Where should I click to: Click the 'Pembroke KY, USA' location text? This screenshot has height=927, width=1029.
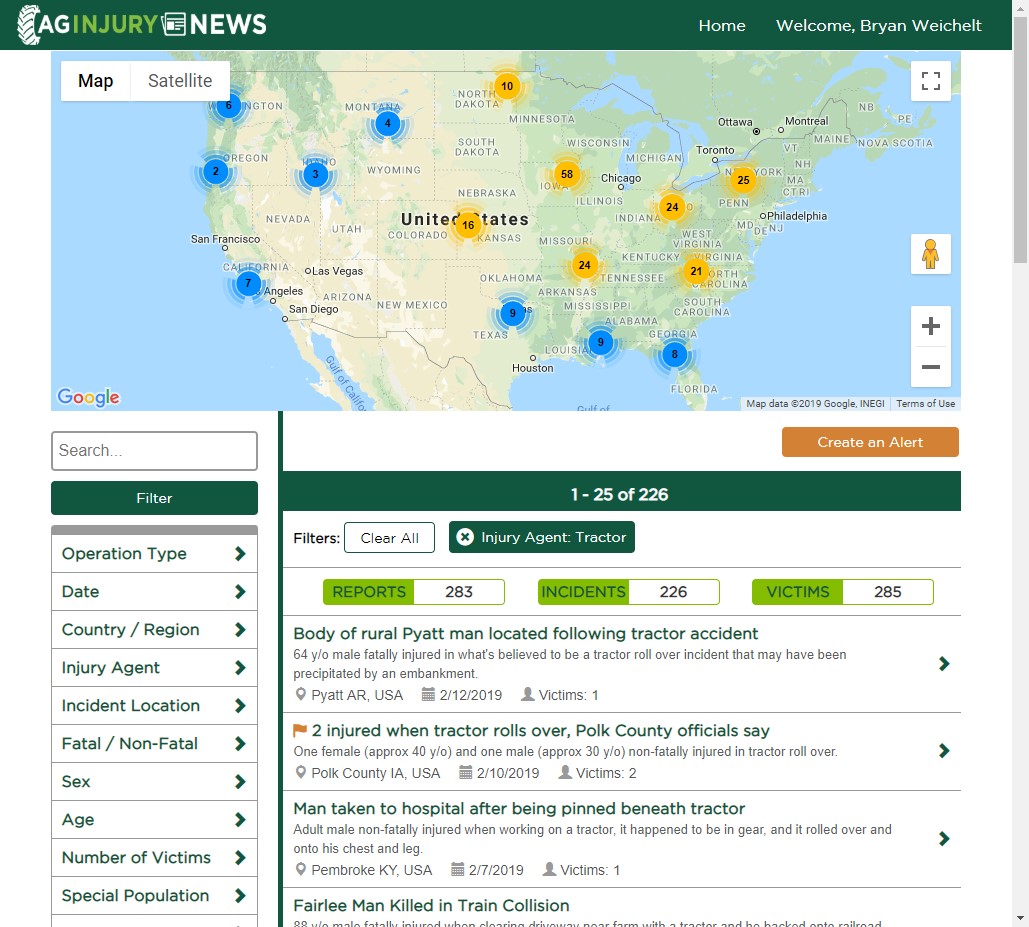click(371, 870)
